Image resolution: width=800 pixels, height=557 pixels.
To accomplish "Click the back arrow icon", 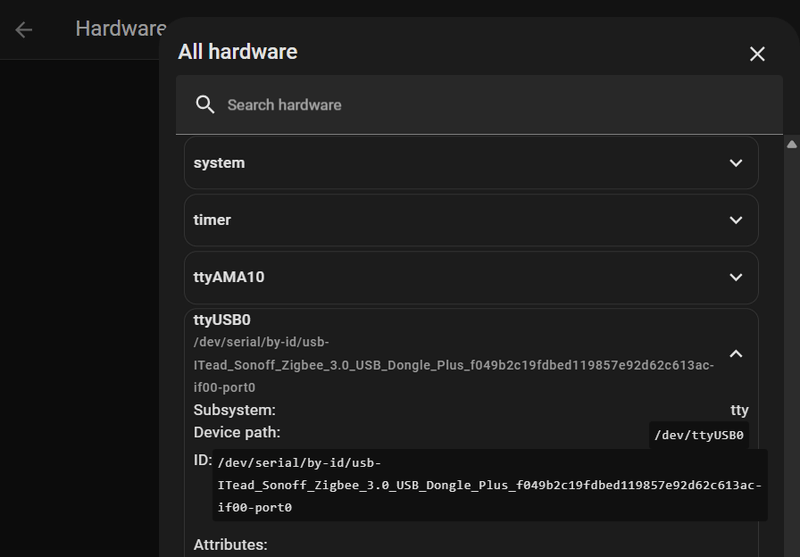I will [24, 29].
